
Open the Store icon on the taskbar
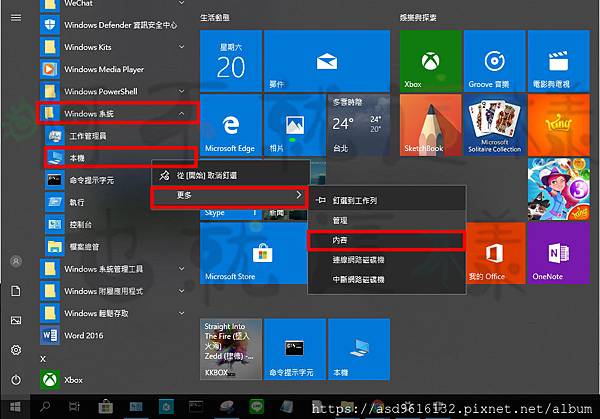coord(105,407)
